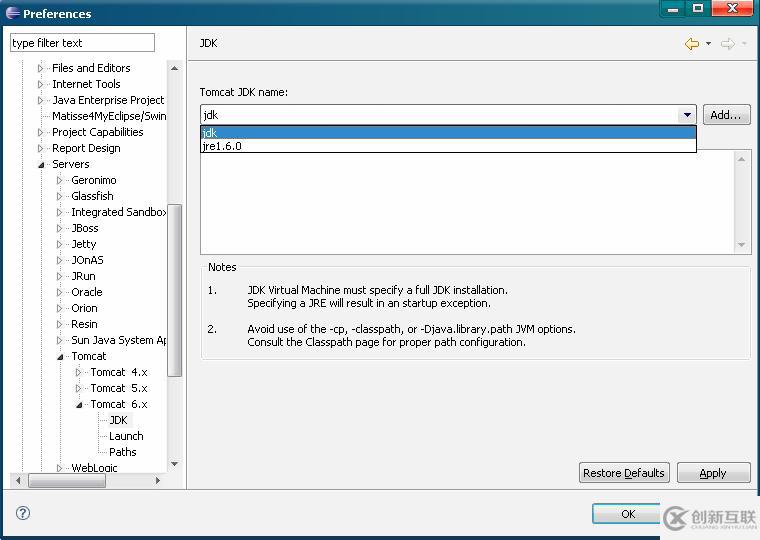This screenshot has width=760, height=540.
Task: Expand Project Capabilities node
Action: pos(40,132)
